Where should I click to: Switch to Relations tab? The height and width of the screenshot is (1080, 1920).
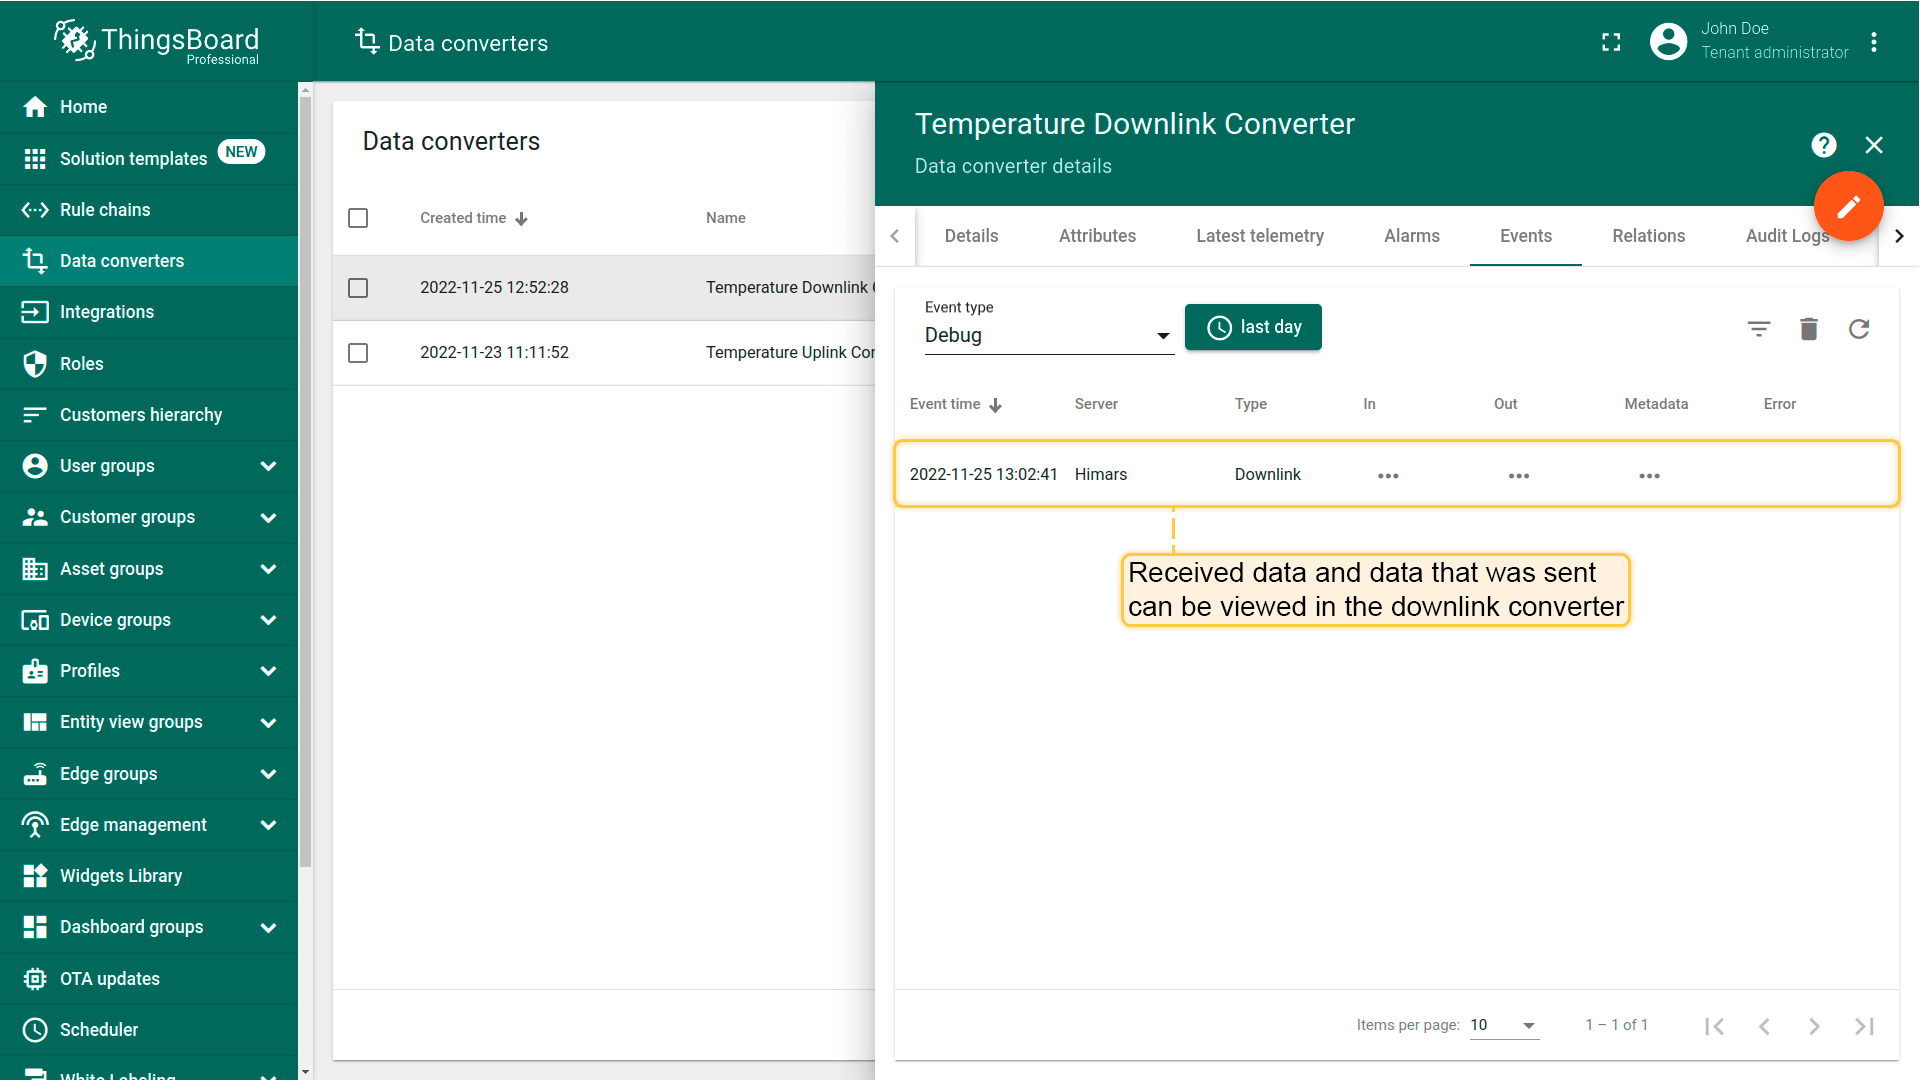tap(1648, 236)
